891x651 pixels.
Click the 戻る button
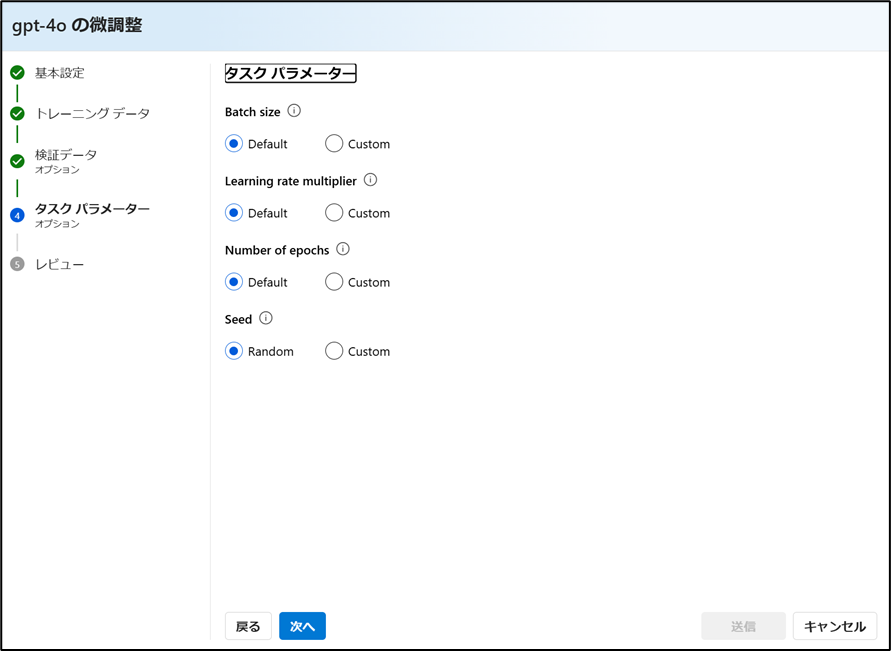point(248,626)
